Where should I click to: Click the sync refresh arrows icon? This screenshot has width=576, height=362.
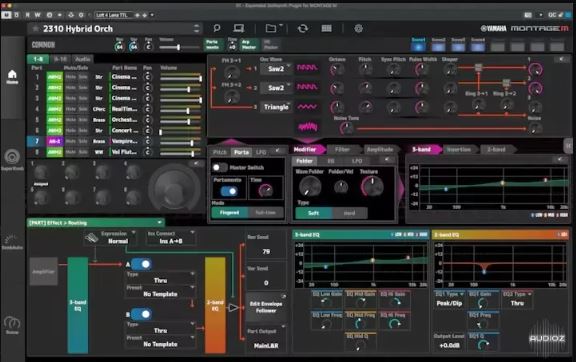(303, 28)
